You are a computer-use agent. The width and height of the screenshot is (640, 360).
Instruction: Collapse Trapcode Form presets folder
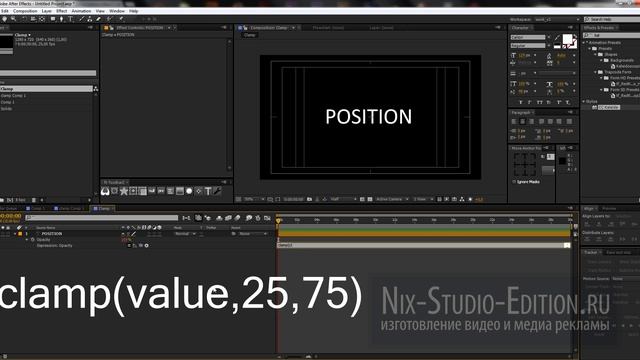point(596,72)
